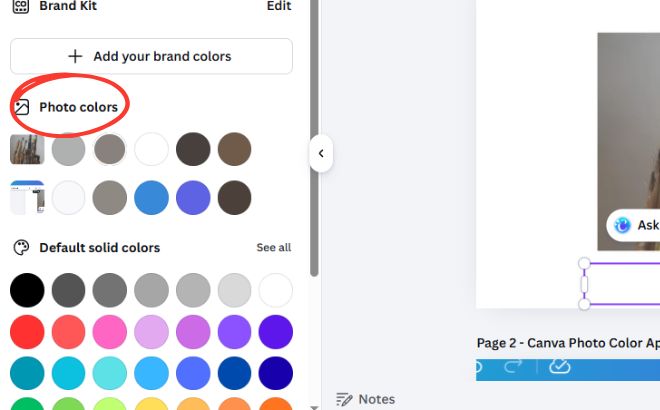
Task: Choose white in default solid colors
Action: pyautogui.click(x=275, y=290)
